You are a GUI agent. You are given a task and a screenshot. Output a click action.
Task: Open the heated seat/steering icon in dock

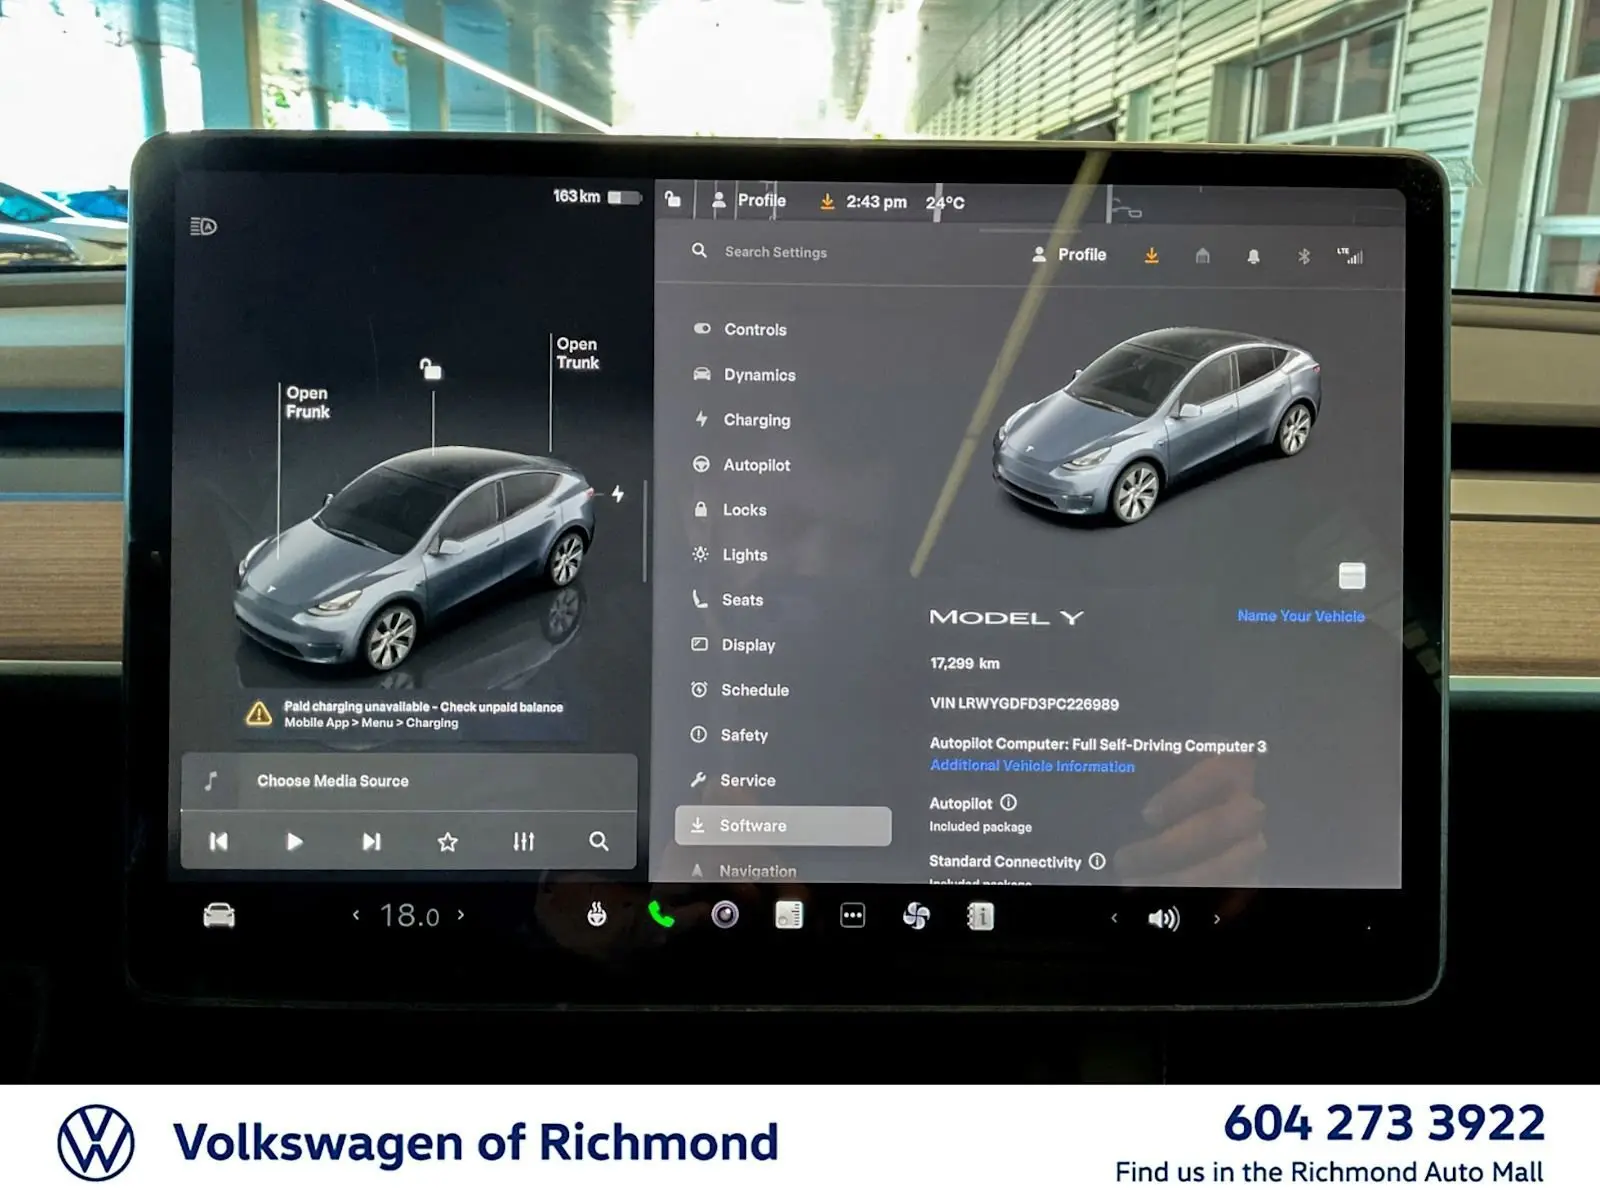(597, 914)
